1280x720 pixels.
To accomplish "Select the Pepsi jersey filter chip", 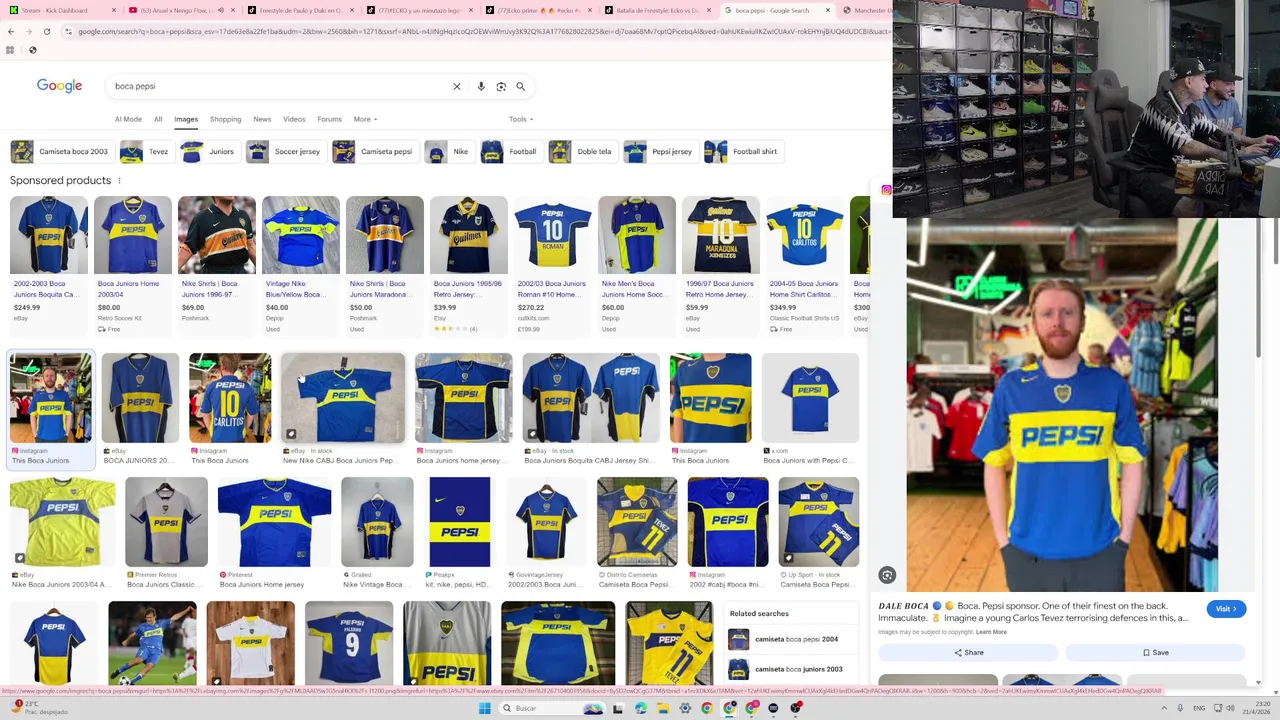I will click(660, 152).
